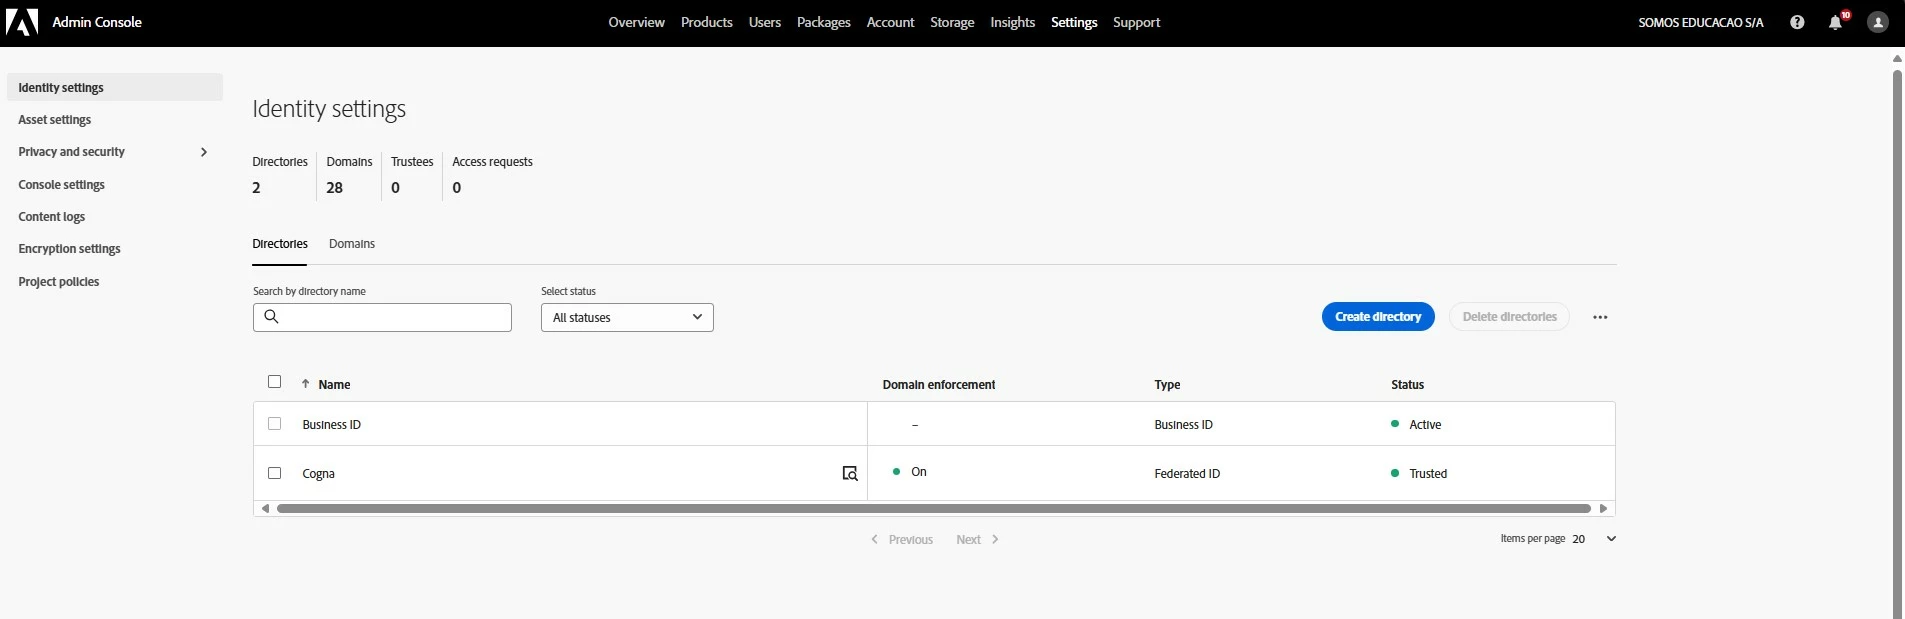Image resolution: width=1905 pixels, height=619 pixels.
Task: Open the Items per page dropdown
Action: 1593,539
